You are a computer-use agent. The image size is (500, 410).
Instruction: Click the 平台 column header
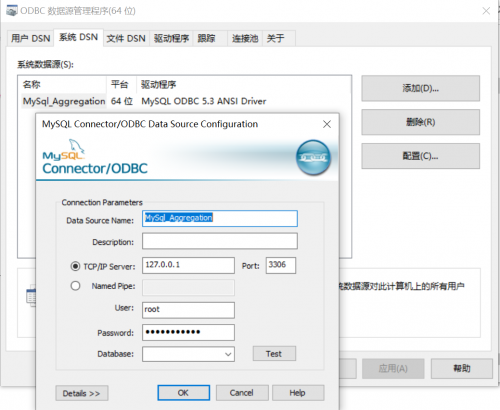[121, 85]
